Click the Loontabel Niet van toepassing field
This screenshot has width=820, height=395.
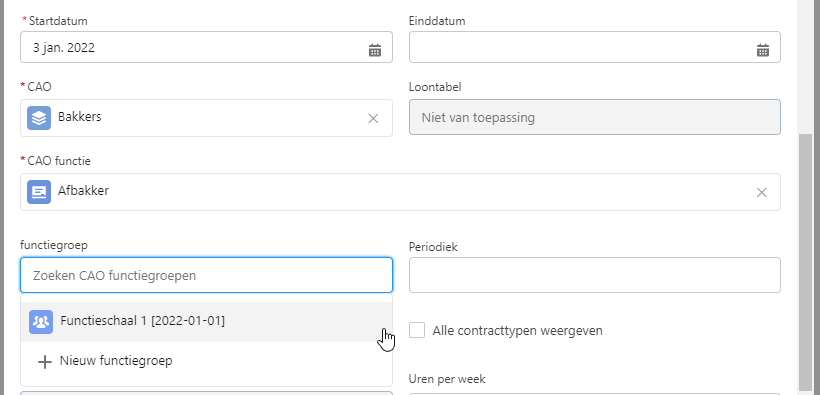click(595, 117)
